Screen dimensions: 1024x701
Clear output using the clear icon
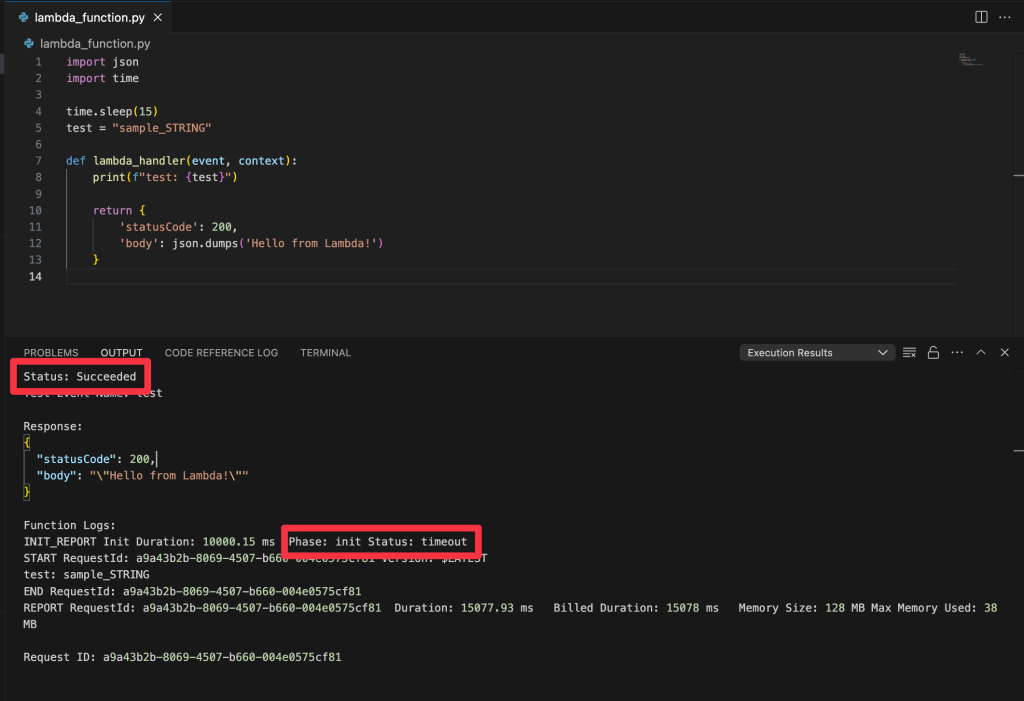point(909,353)
